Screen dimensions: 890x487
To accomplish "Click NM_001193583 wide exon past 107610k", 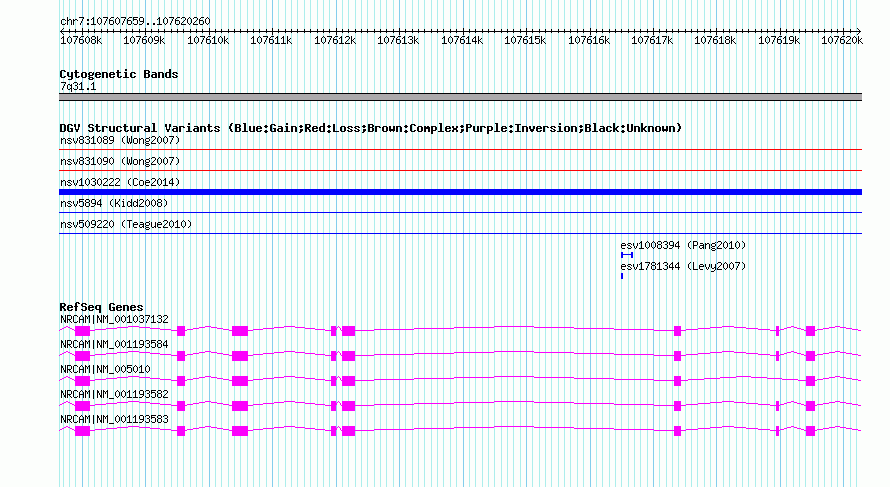I will coord(240,431).
